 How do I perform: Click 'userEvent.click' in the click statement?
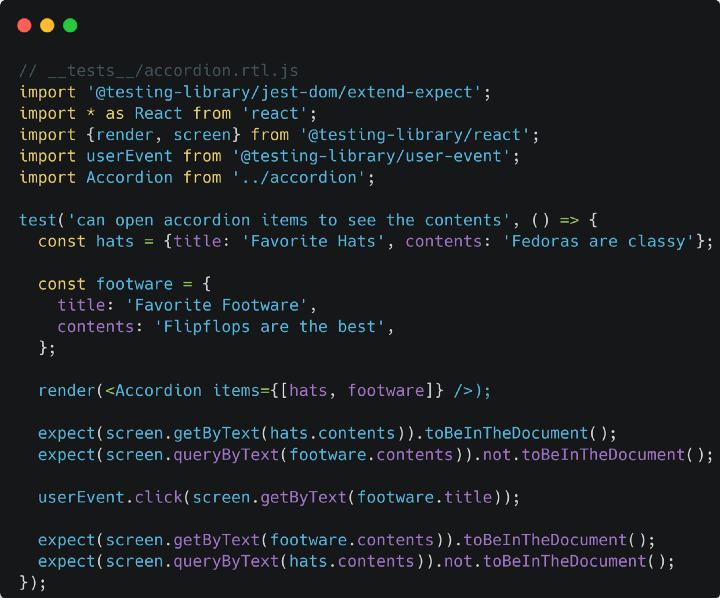[x=110, y=497]
